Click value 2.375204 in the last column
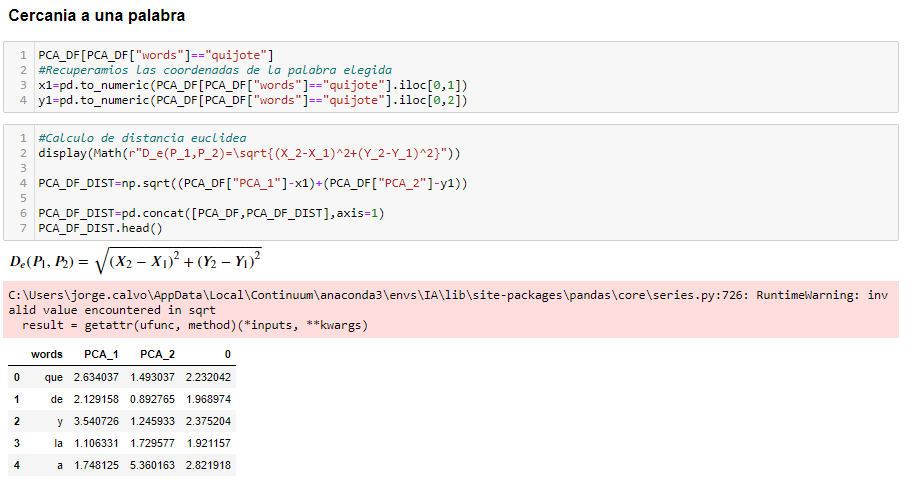Screen dimensions: 916x487 point(209,421)
